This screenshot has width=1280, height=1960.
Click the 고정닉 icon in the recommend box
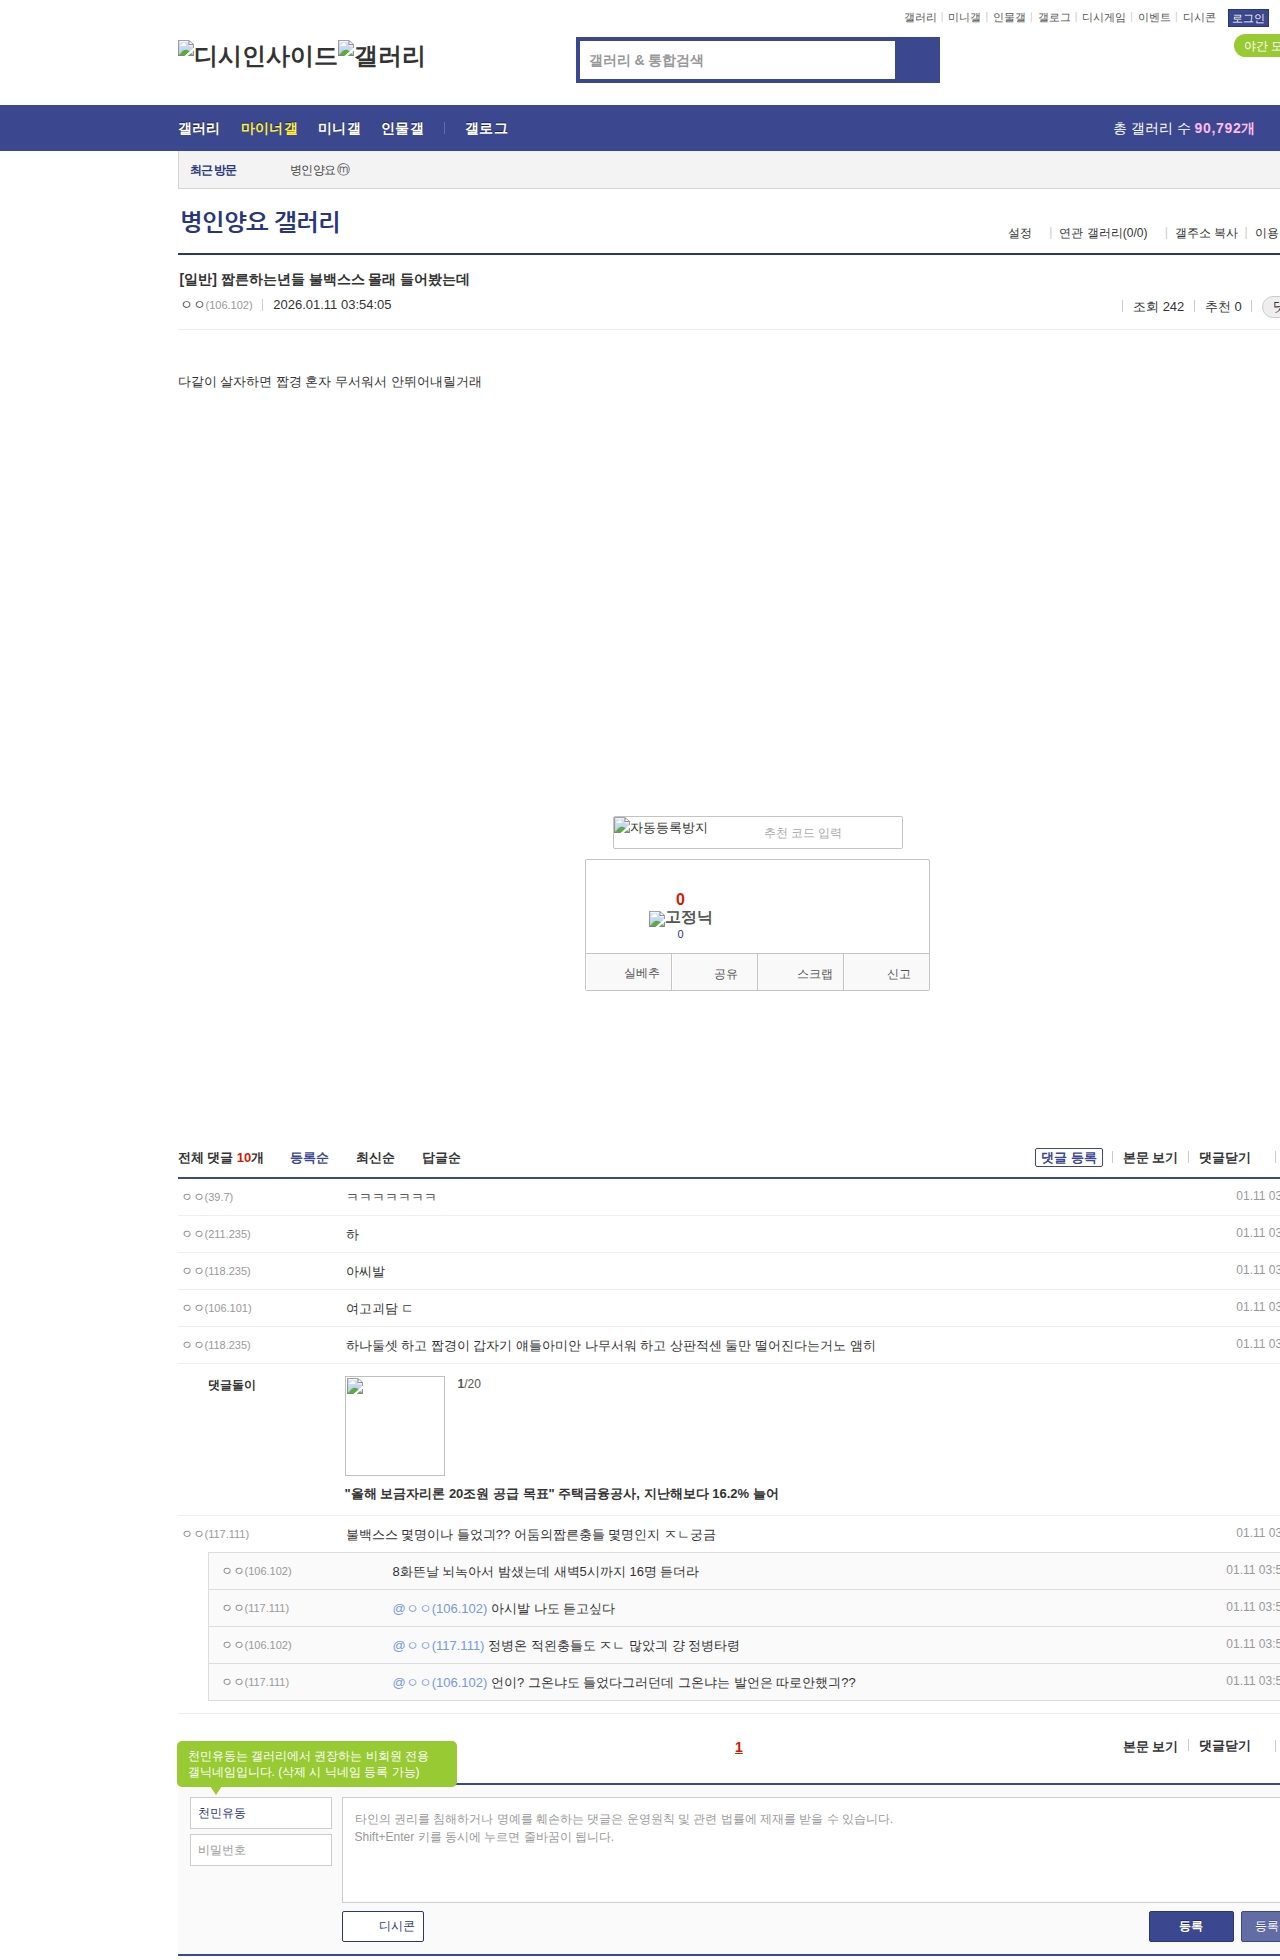click(x=680, y=918)
